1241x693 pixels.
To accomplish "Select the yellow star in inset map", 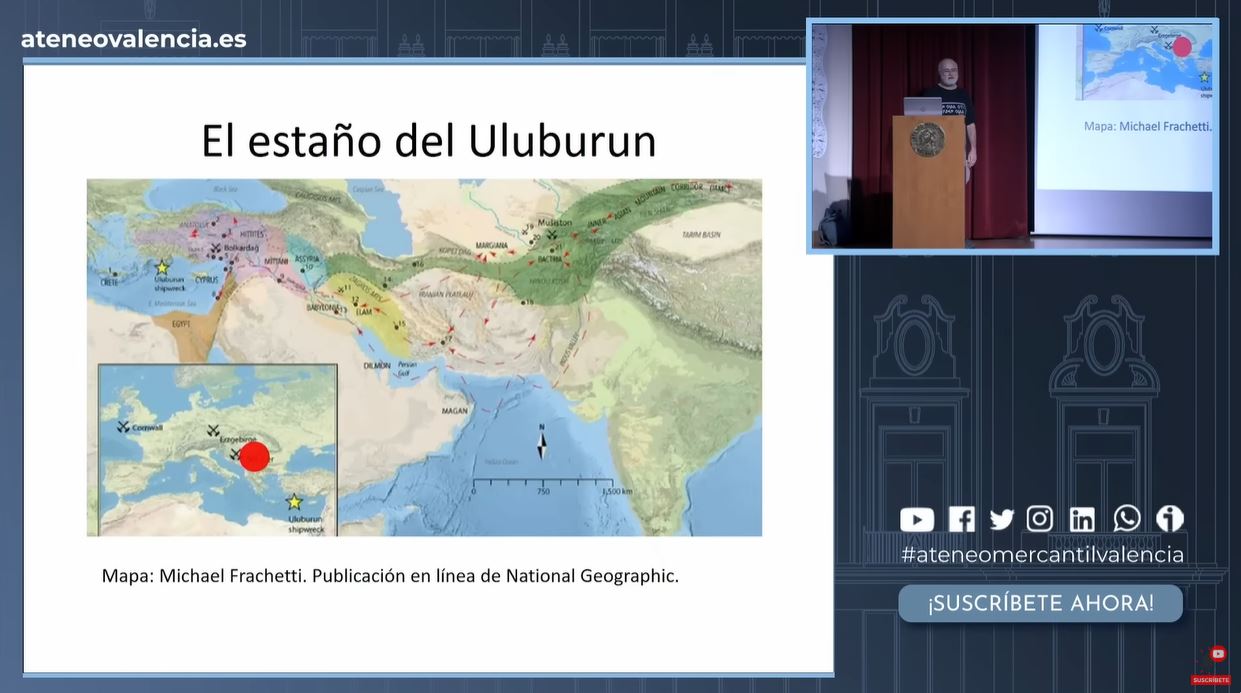I will click(294, 502).
